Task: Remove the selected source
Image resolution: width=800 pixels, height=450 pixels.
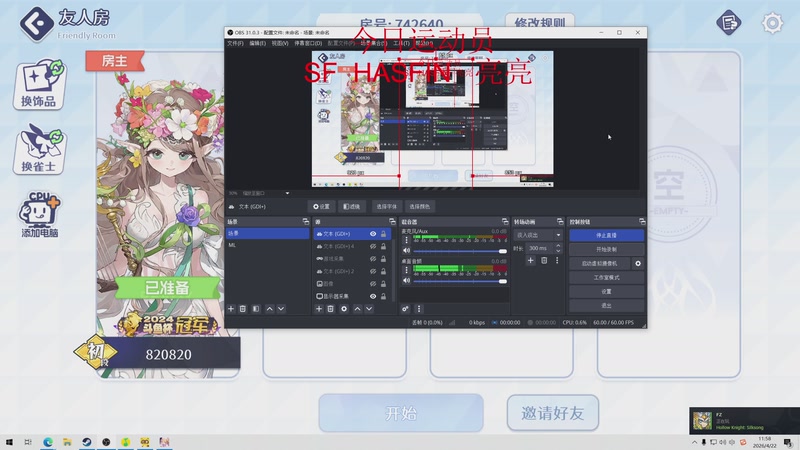Action: (331, 309)
